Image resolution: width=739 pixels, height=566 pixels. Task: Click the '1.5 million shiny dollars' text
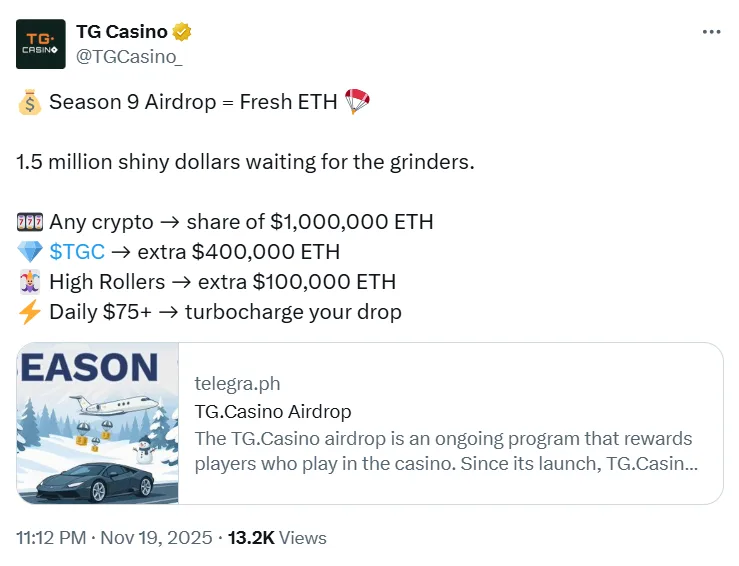pos(245,161)
